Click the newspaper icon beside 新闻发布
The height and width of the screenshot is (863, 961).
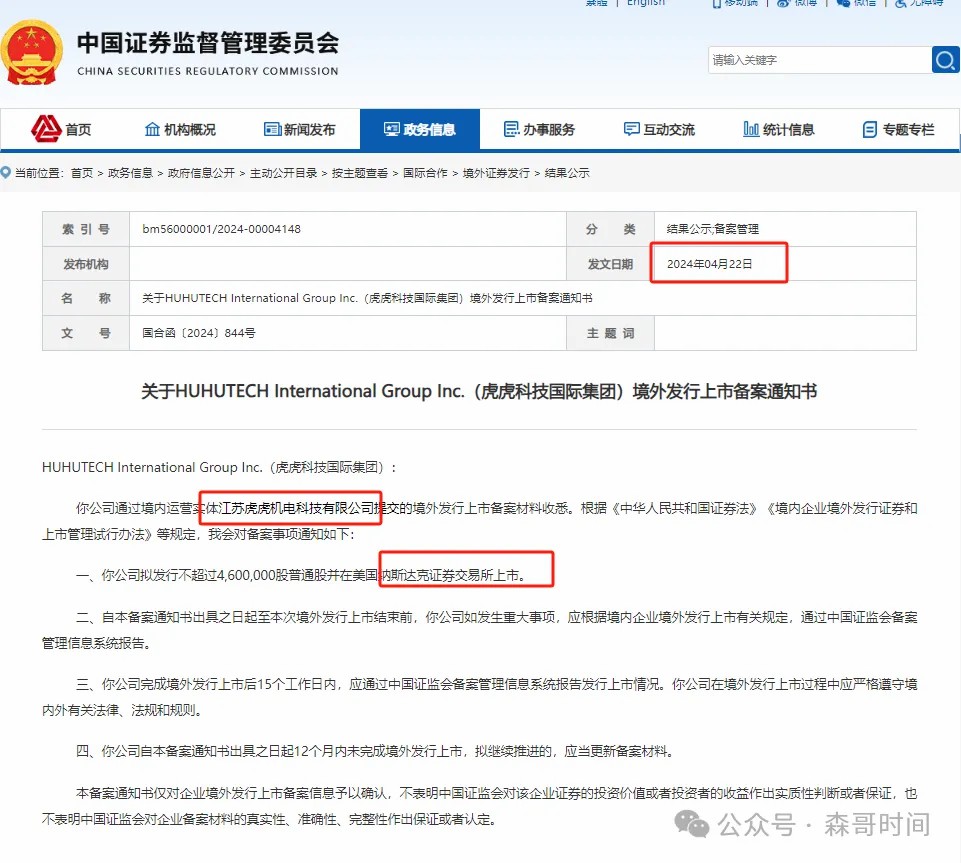point(272,129)
